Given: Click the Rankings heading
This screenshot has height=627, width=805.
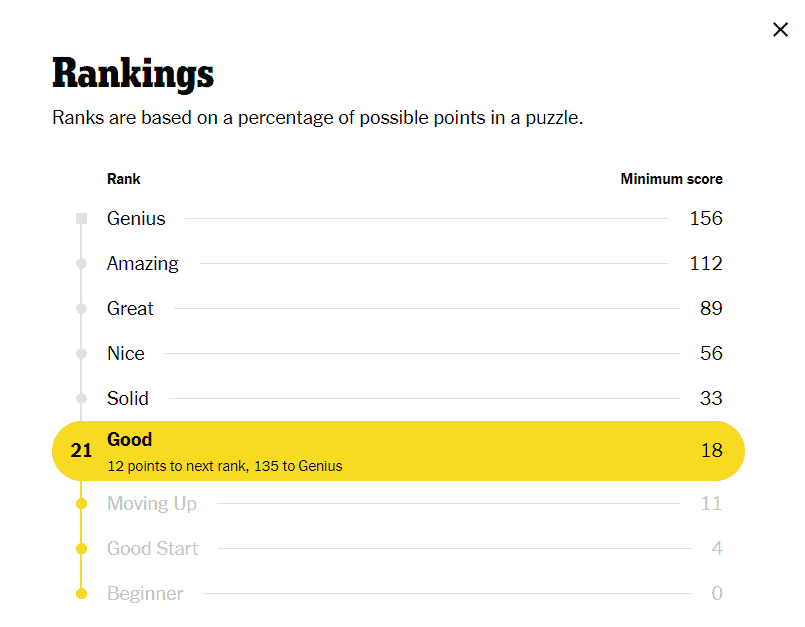Looking at the screenshot, I should tap(133, 73).
